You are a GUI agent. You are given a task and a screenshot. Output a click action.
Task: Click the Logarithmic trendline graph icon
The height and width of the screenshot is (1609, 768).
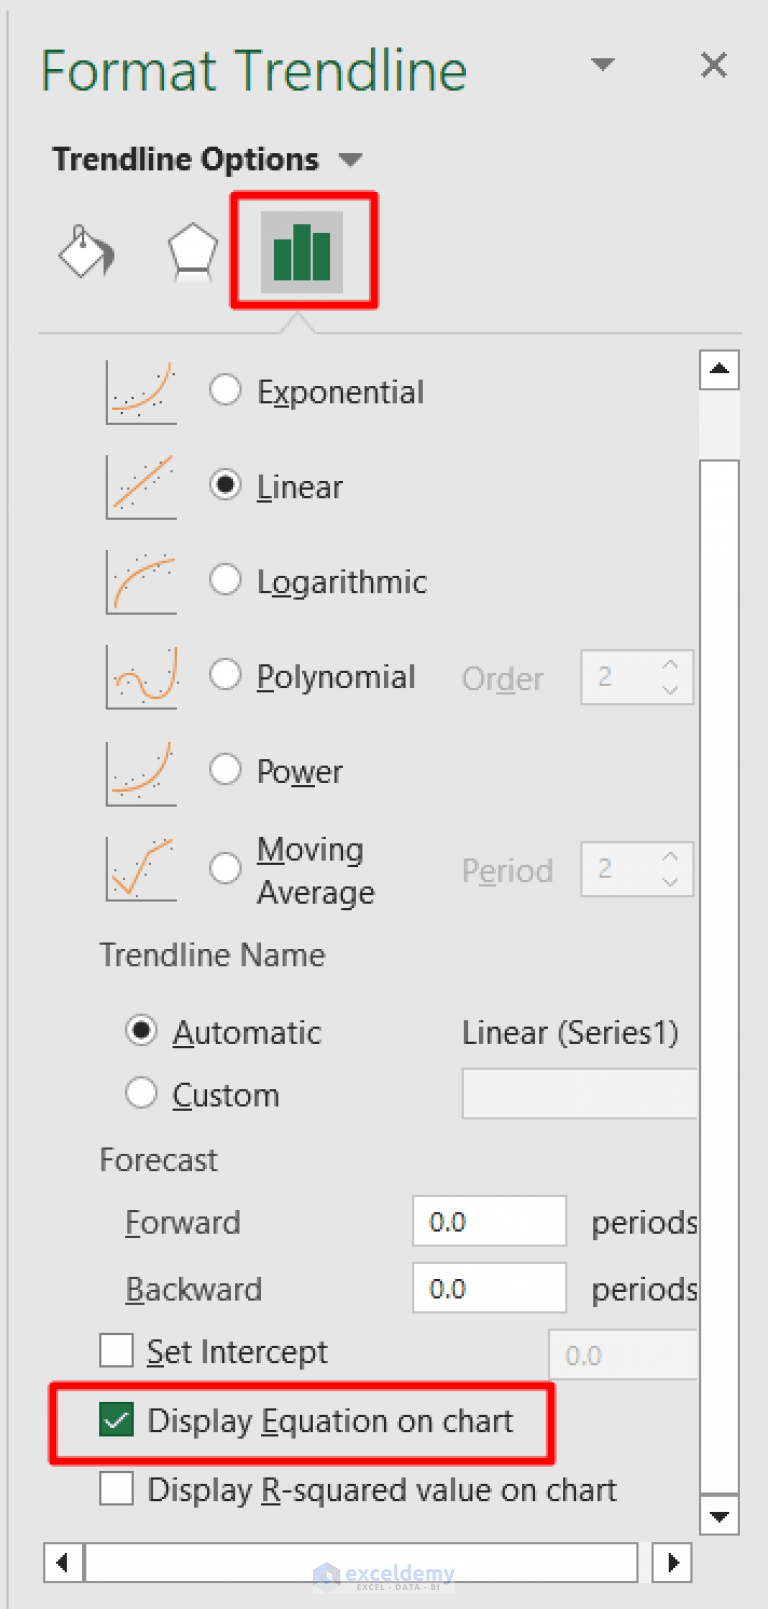click(142, 582)
